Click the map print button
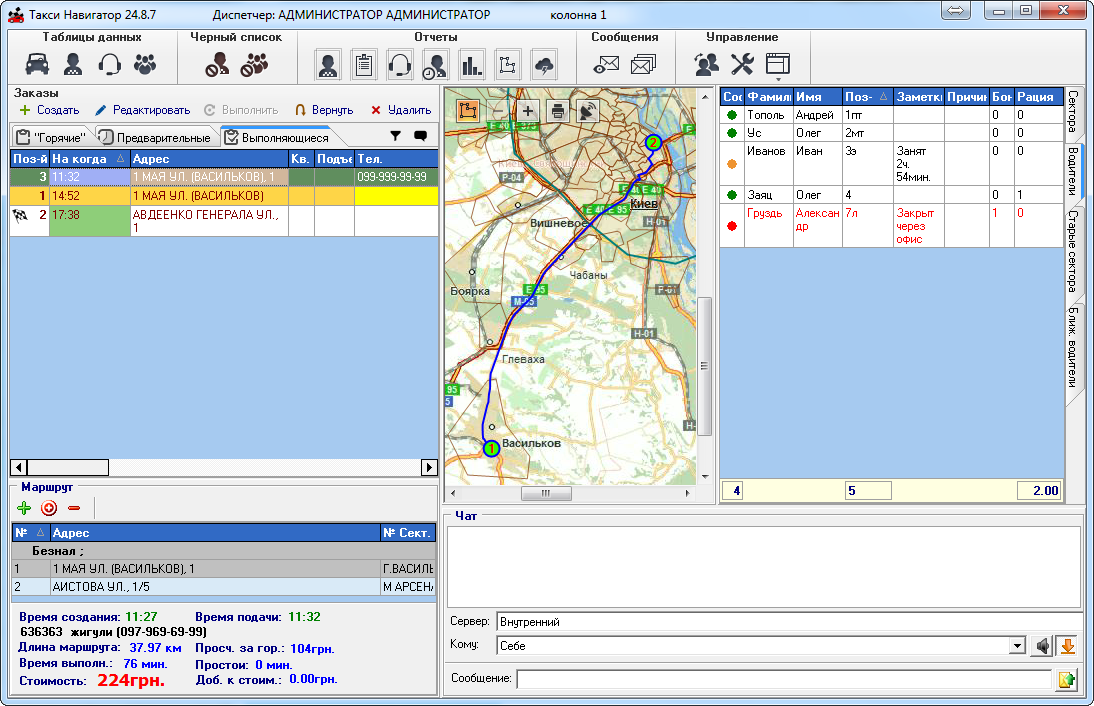Viewport: 1094px width, 706px height. 558,111
